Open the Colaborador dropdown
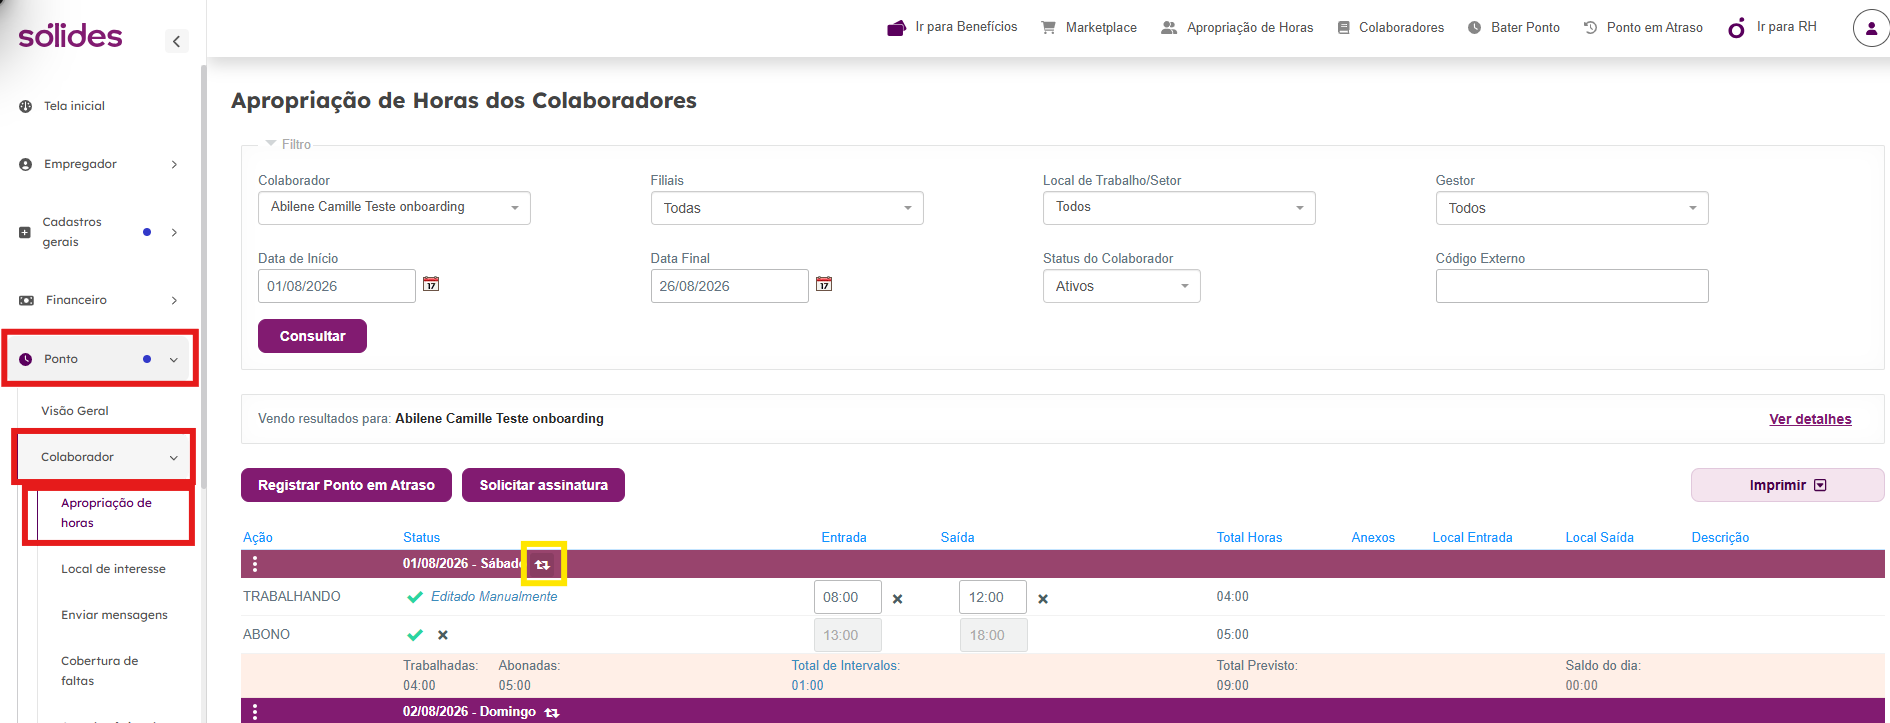The height and width of the screenshot is (723, 1890). pyautogui.click(x=394, y=208)
